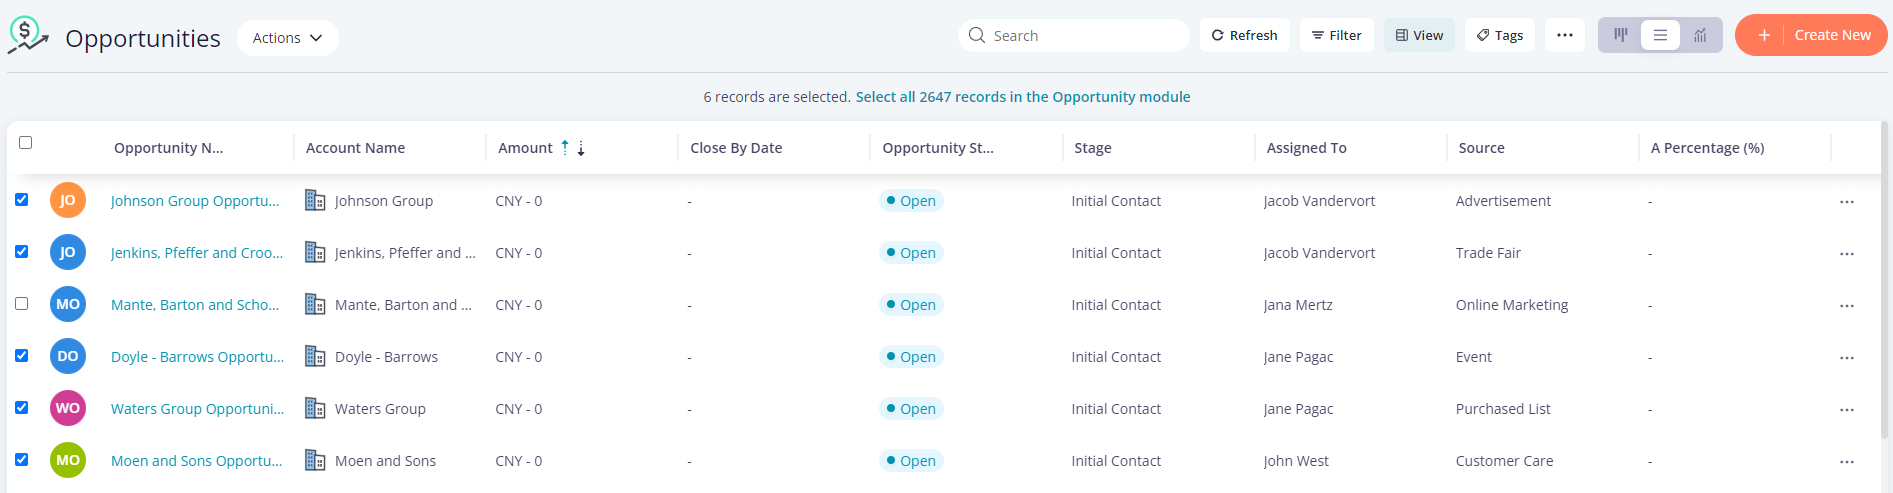Click the Open status badge for Moen and Sons

(x=911, y=461)
